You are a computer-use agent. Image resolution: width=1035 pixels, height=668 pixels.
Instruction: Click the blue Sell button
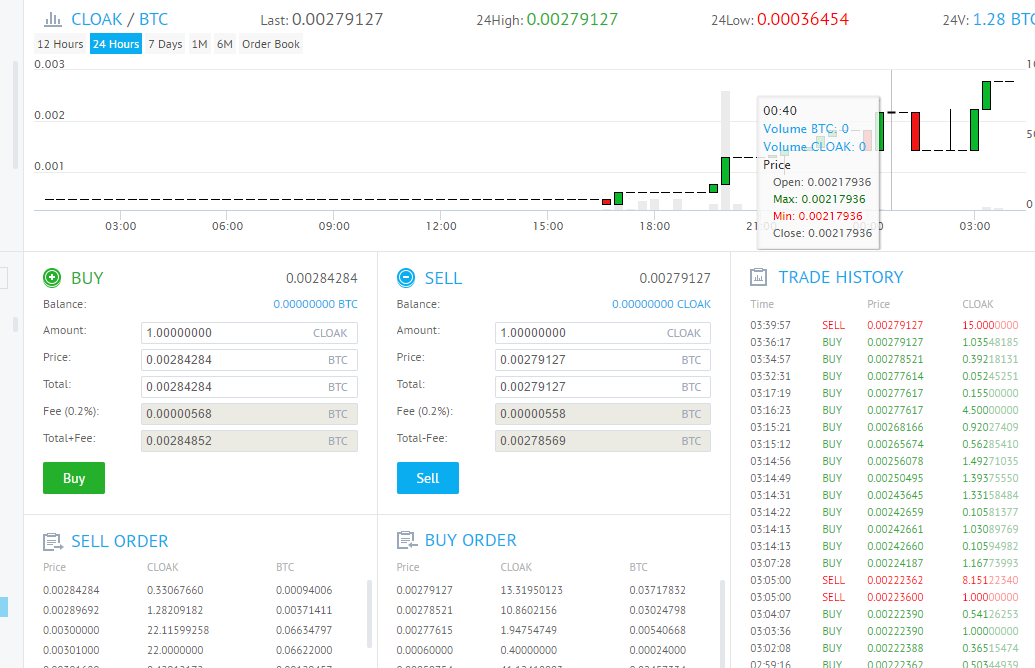click(x=428, y=478)
